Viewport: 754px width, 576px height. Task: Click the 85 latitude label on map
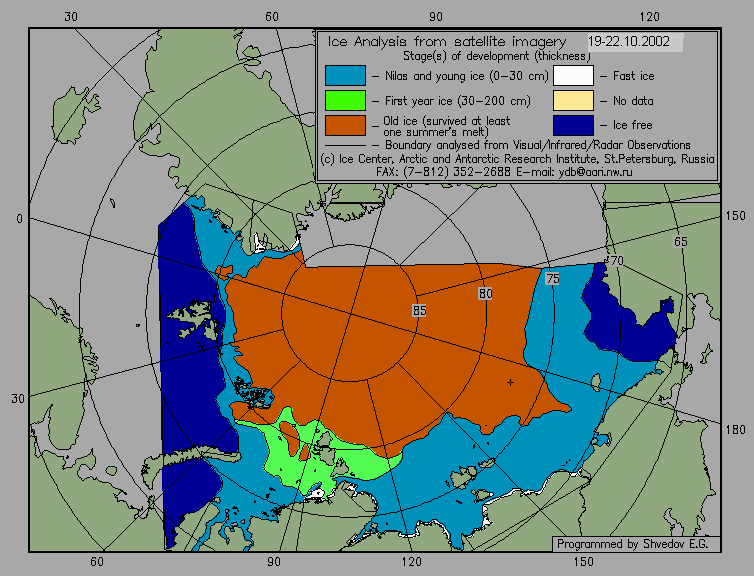(419, 311)
